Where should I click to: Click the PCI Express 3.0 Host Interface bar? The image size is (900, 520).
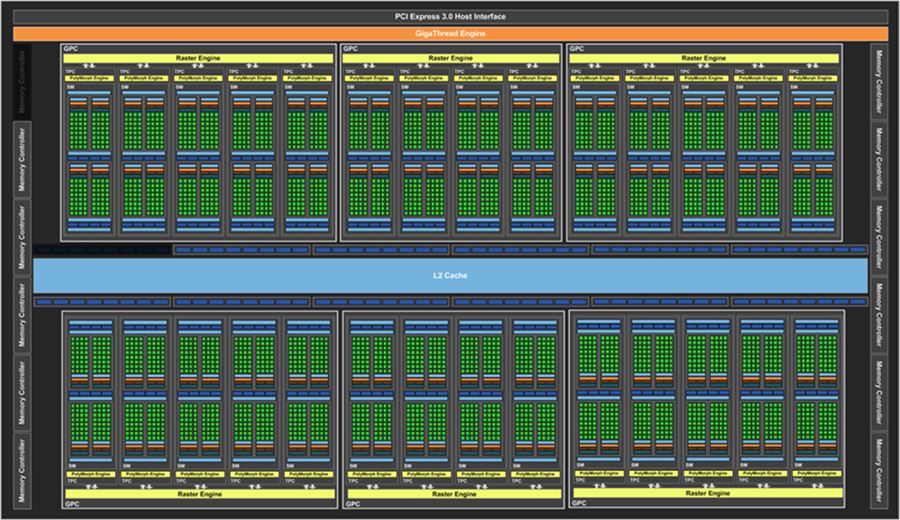pos(450,17)
